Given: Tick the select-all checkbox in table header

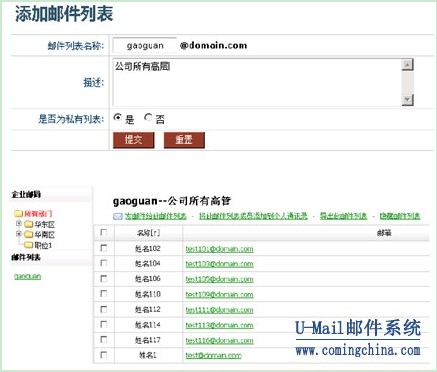Looking at the screenshot, I should [x=104, y=232].
